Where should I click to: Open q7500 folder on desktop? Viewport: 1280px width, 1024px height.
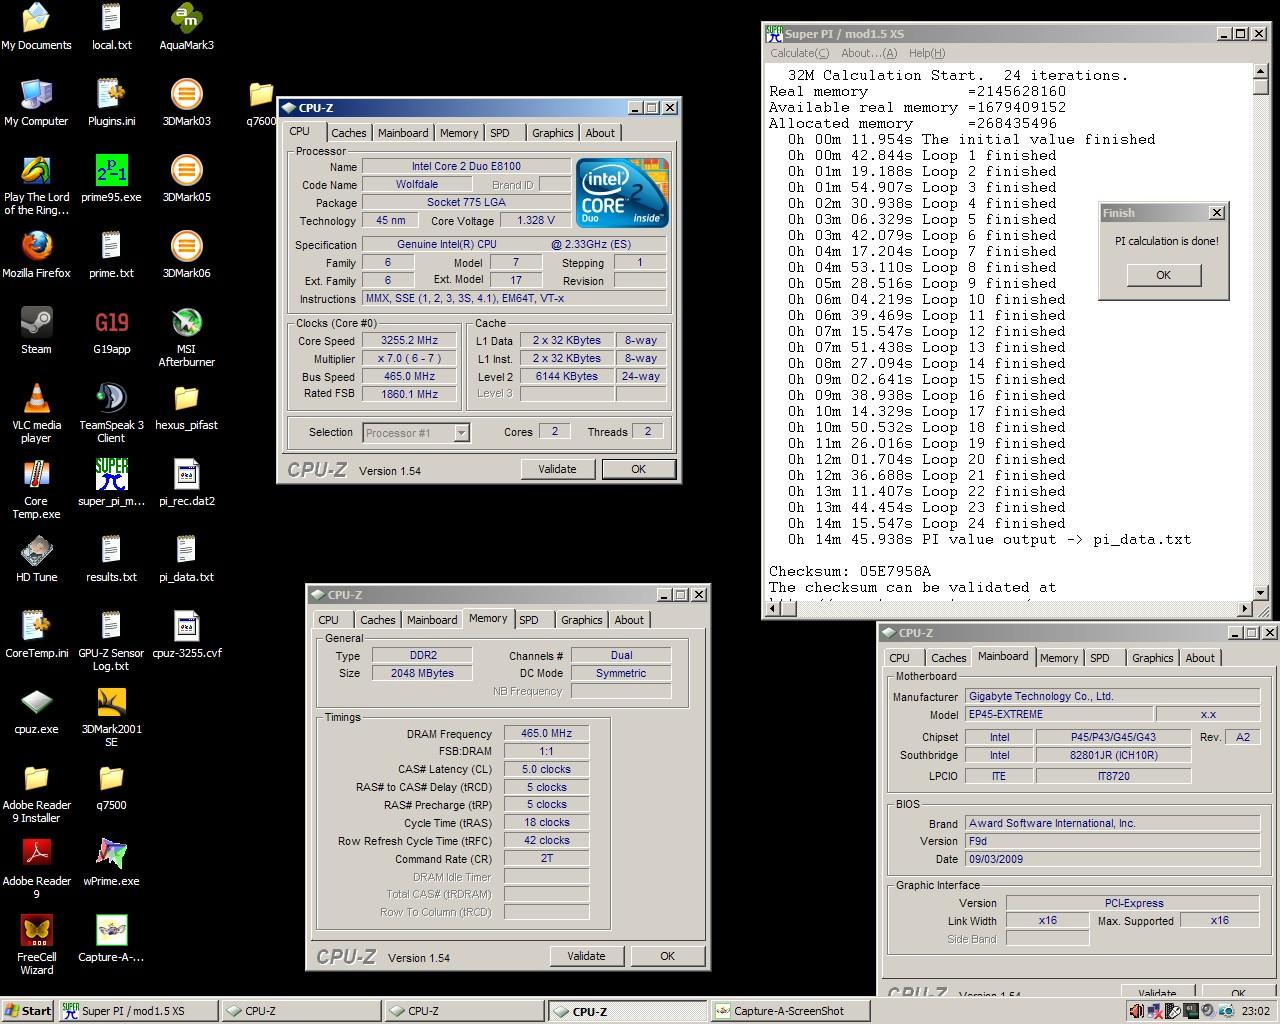[x=111, y=787]
